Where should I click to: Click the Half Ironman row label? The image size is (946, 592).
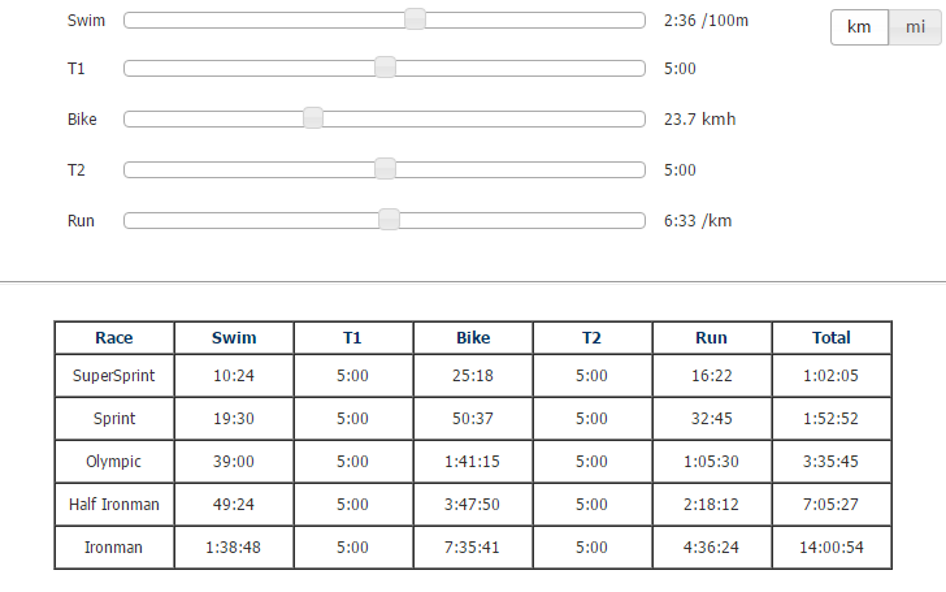point(114,504)
